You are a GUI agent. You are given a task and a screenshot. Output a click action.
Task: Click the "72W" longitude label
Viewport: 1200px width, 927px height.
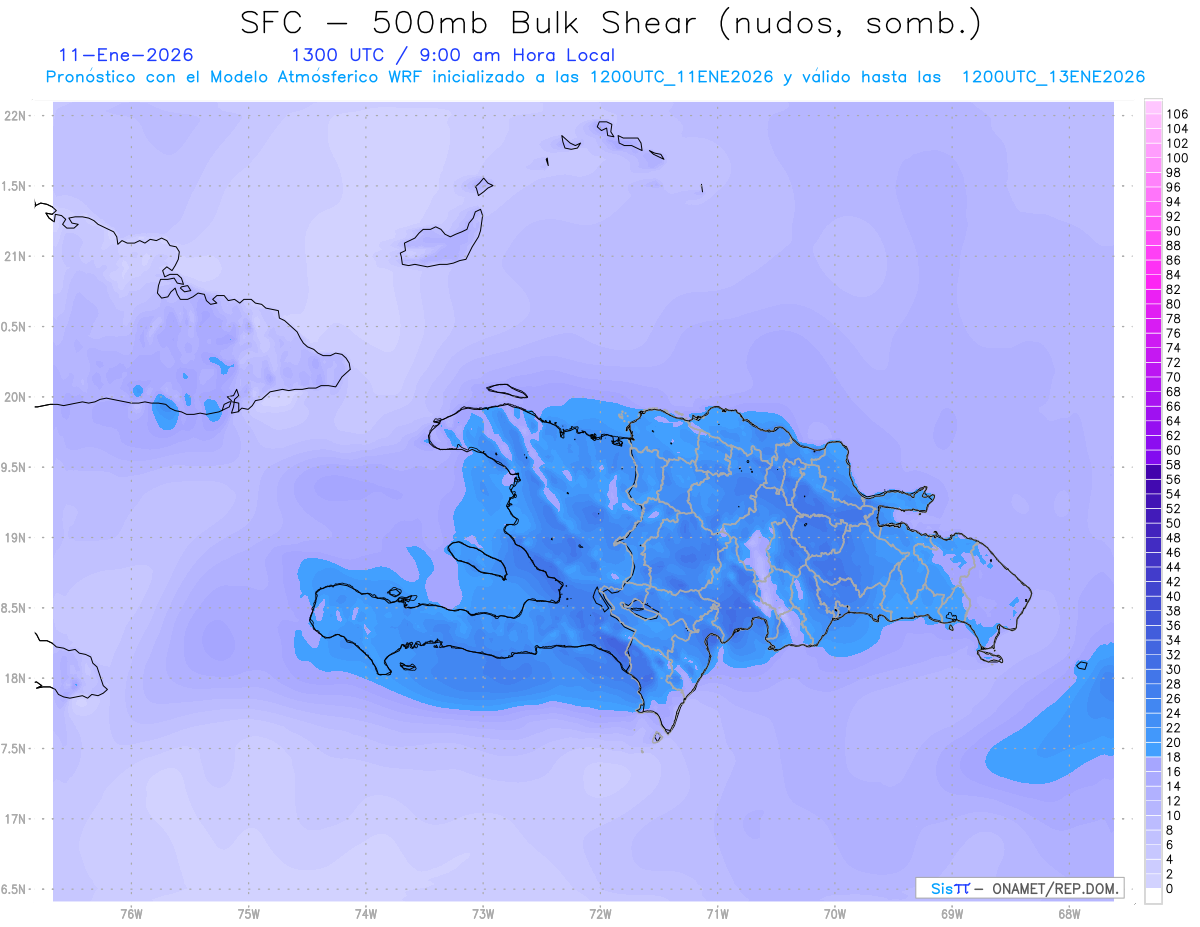[x=600, y=913]
